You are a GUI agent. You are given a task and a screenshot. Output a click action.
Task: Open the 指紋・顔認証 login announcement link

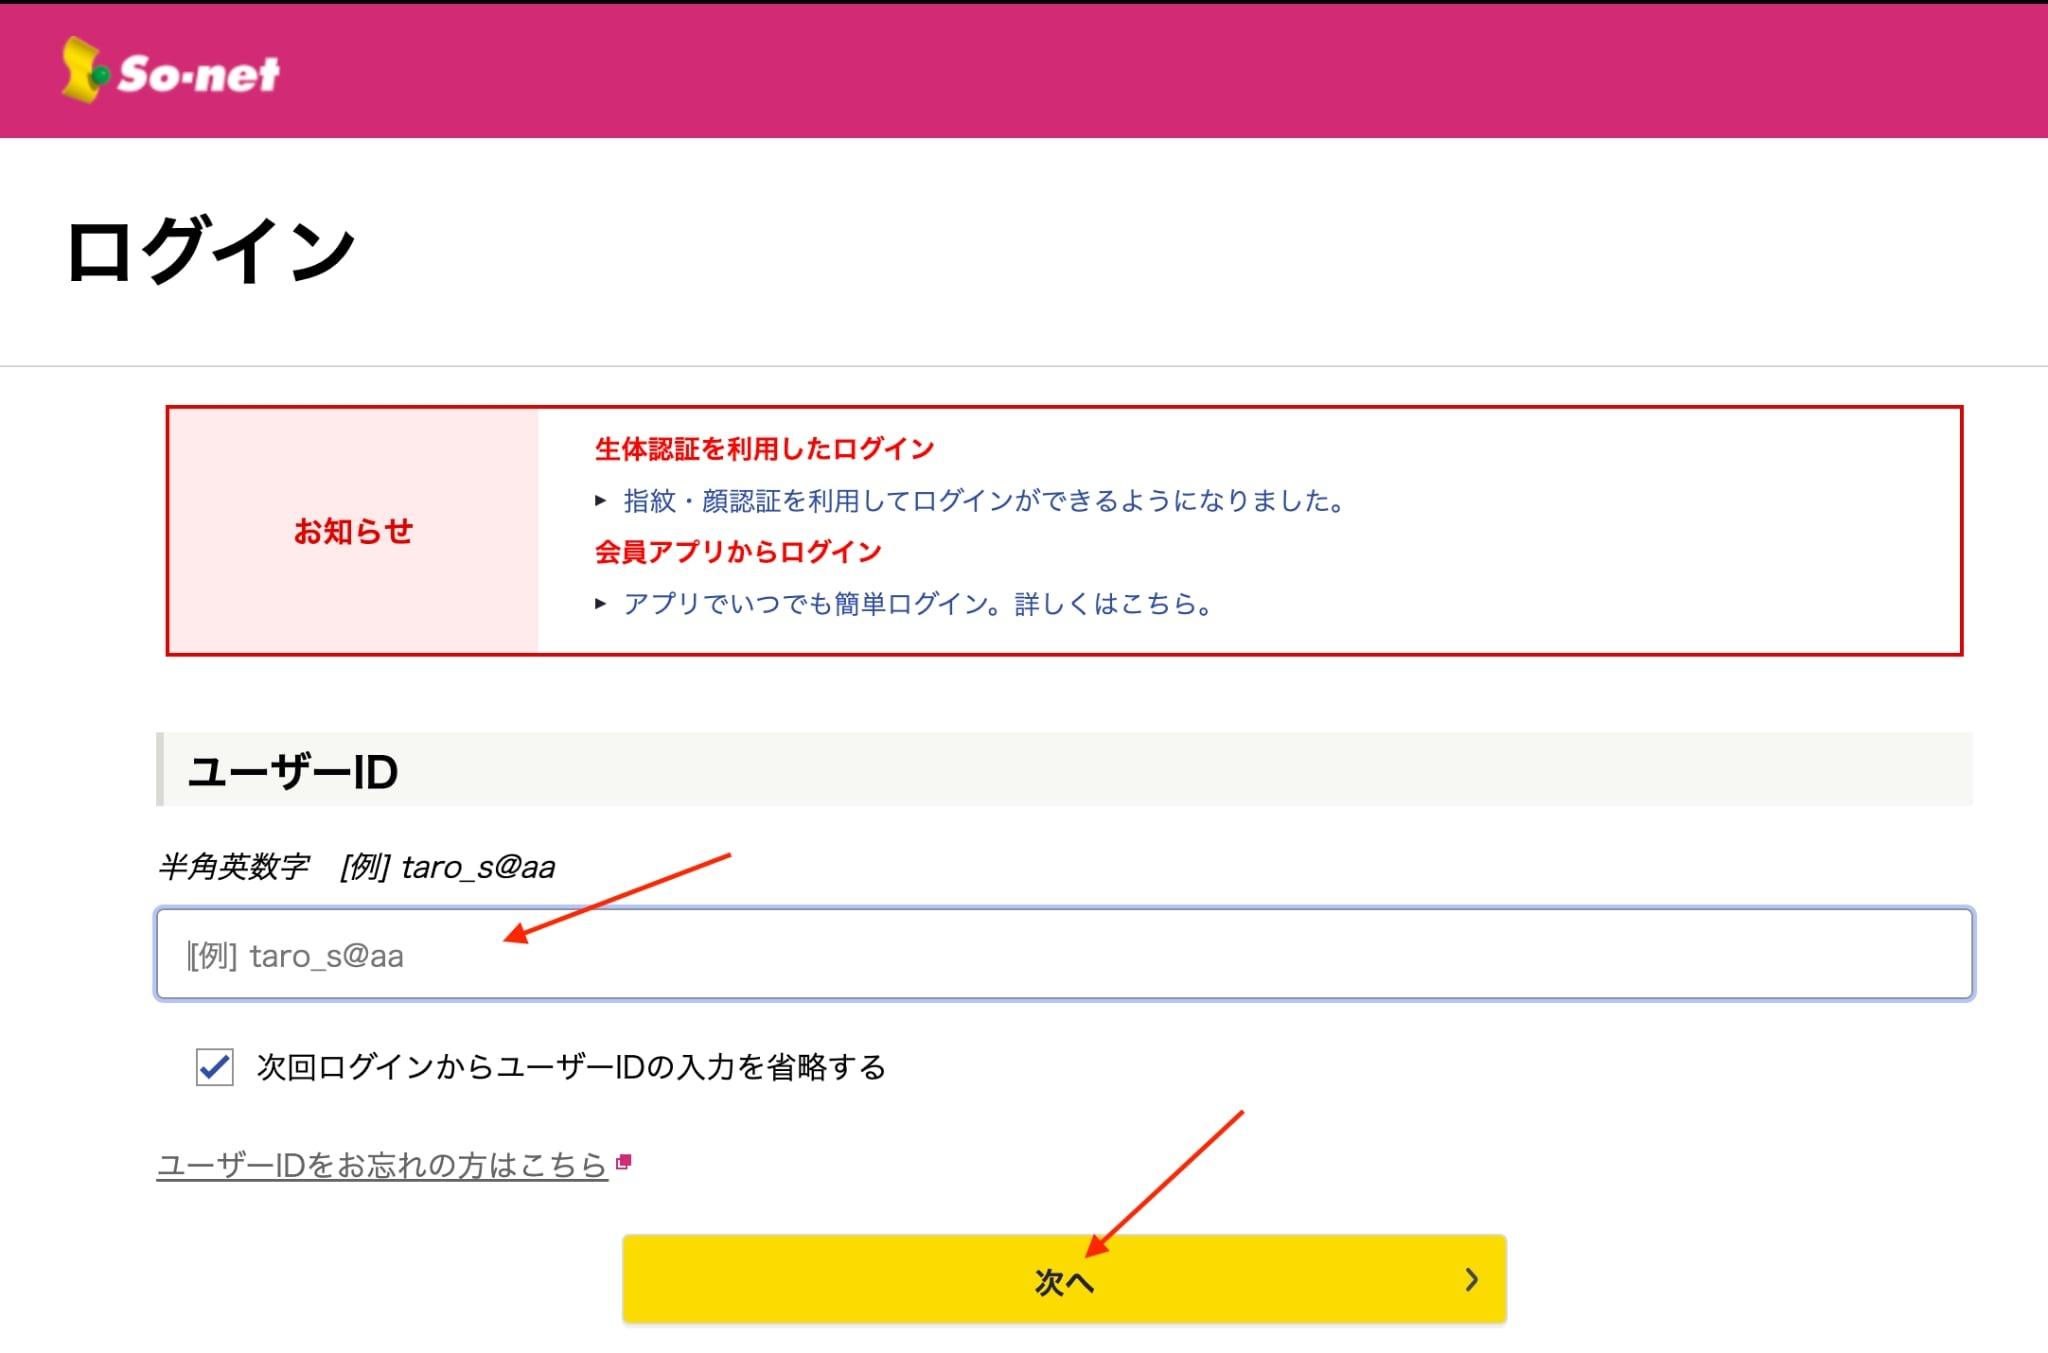[x=984, y=501]
